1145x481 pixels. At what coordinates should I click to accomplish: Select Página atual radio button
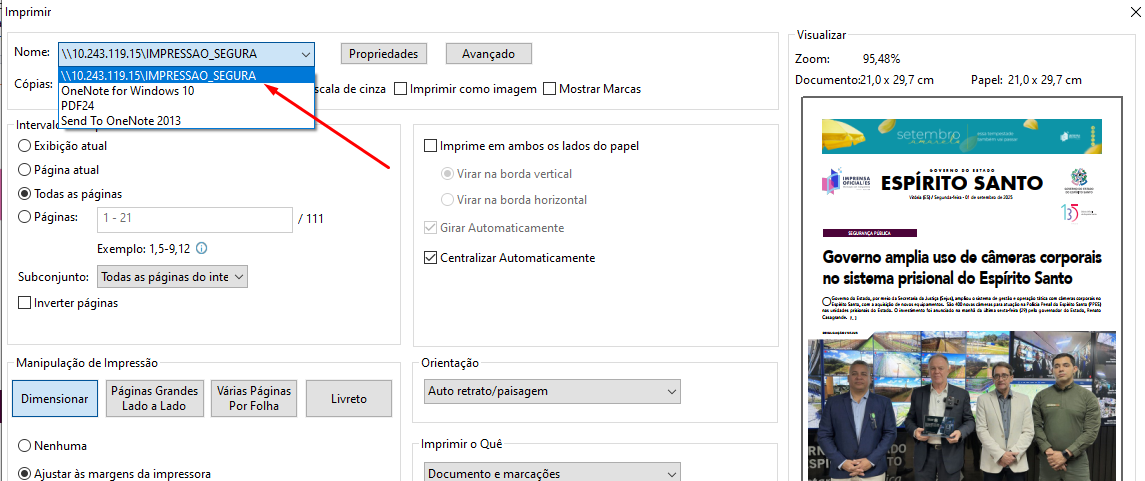point(24,170)
